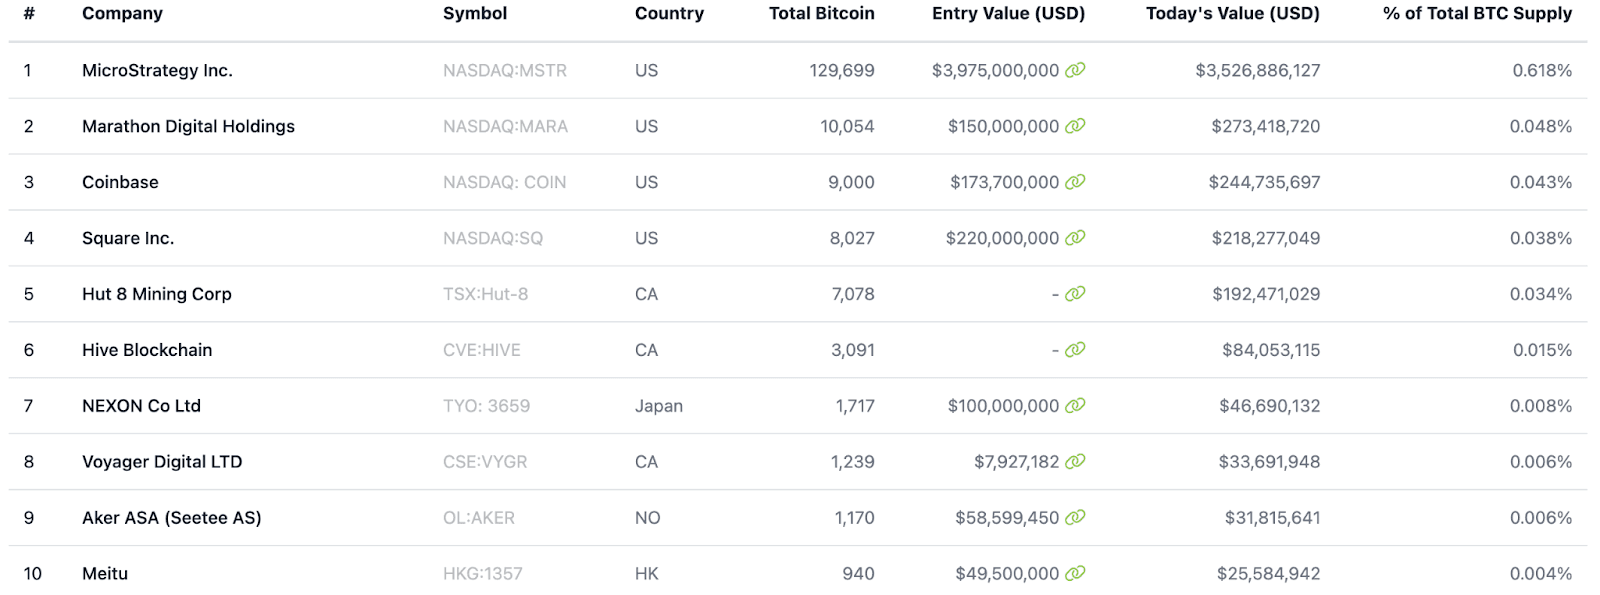
Task: Sort by the Total Bitcoin column header
Action: (x=821, y=14)
